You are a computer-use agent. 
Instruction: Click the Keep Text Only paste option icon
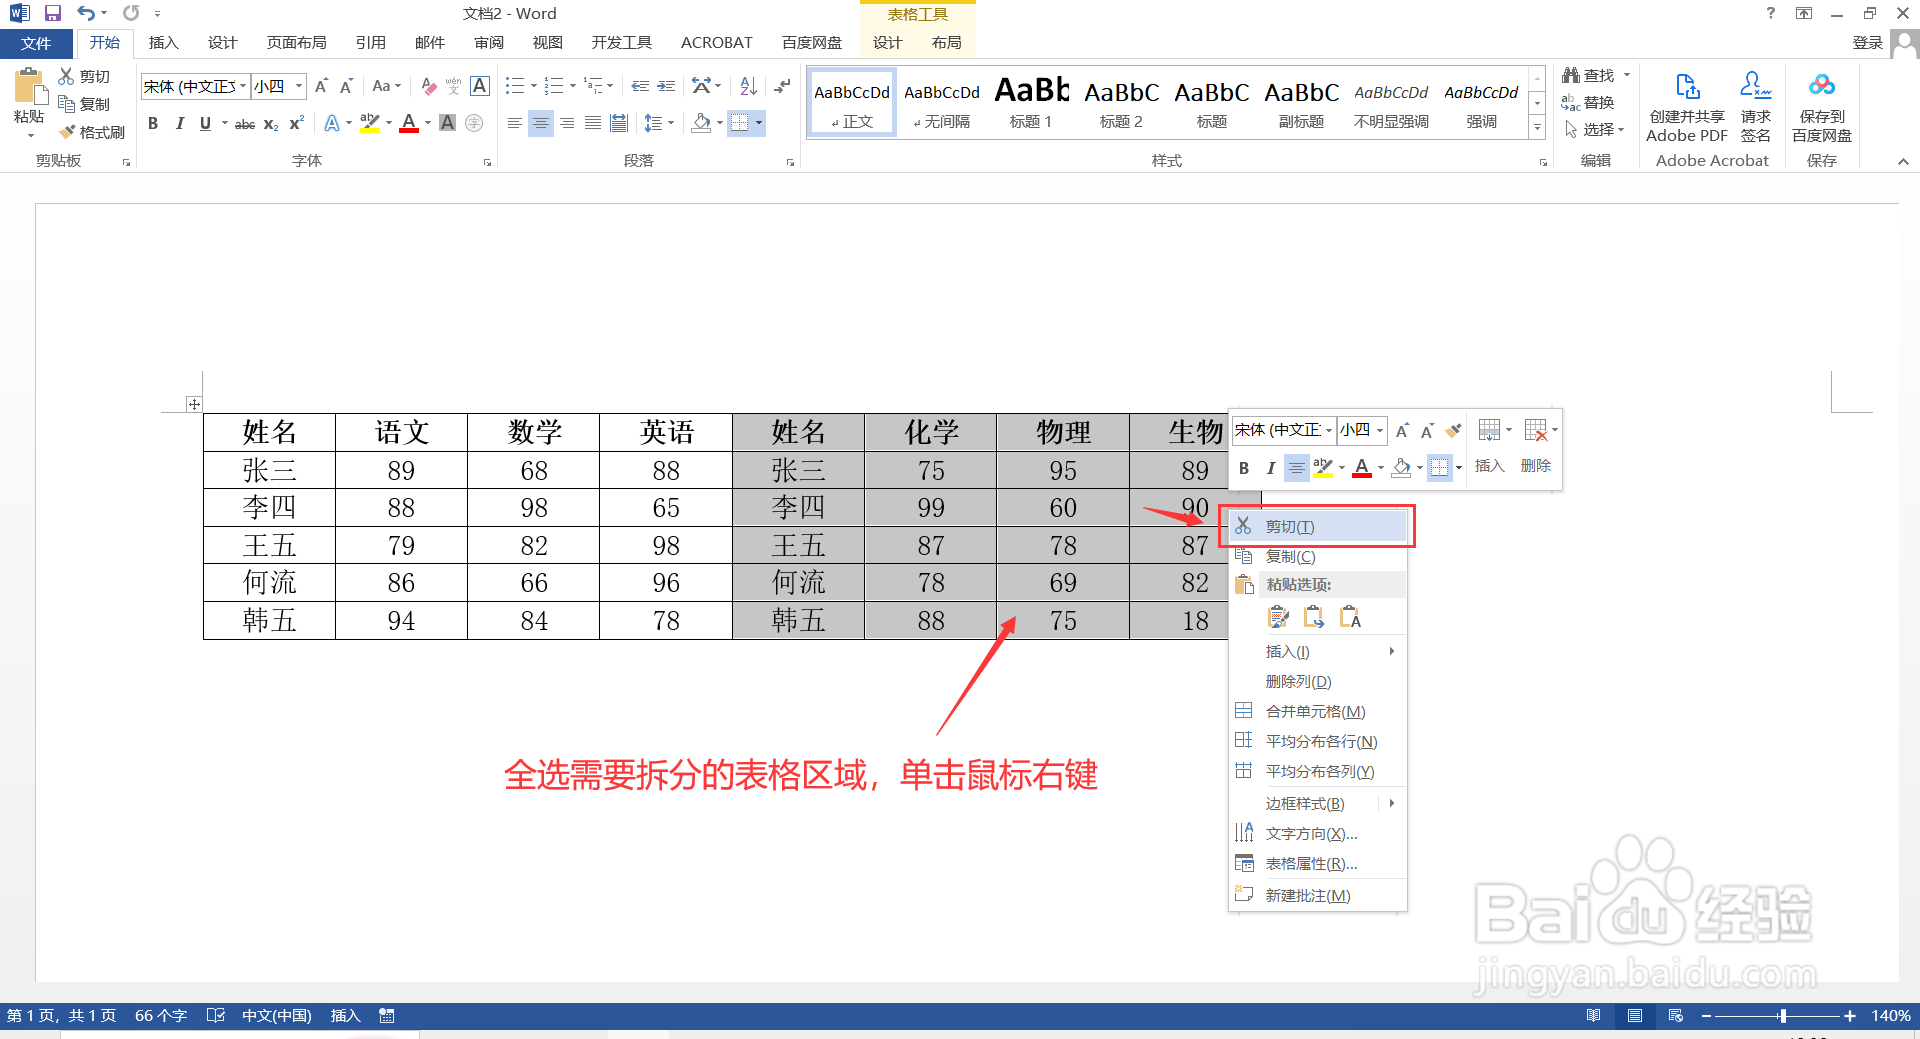(x=1350, y=617)
